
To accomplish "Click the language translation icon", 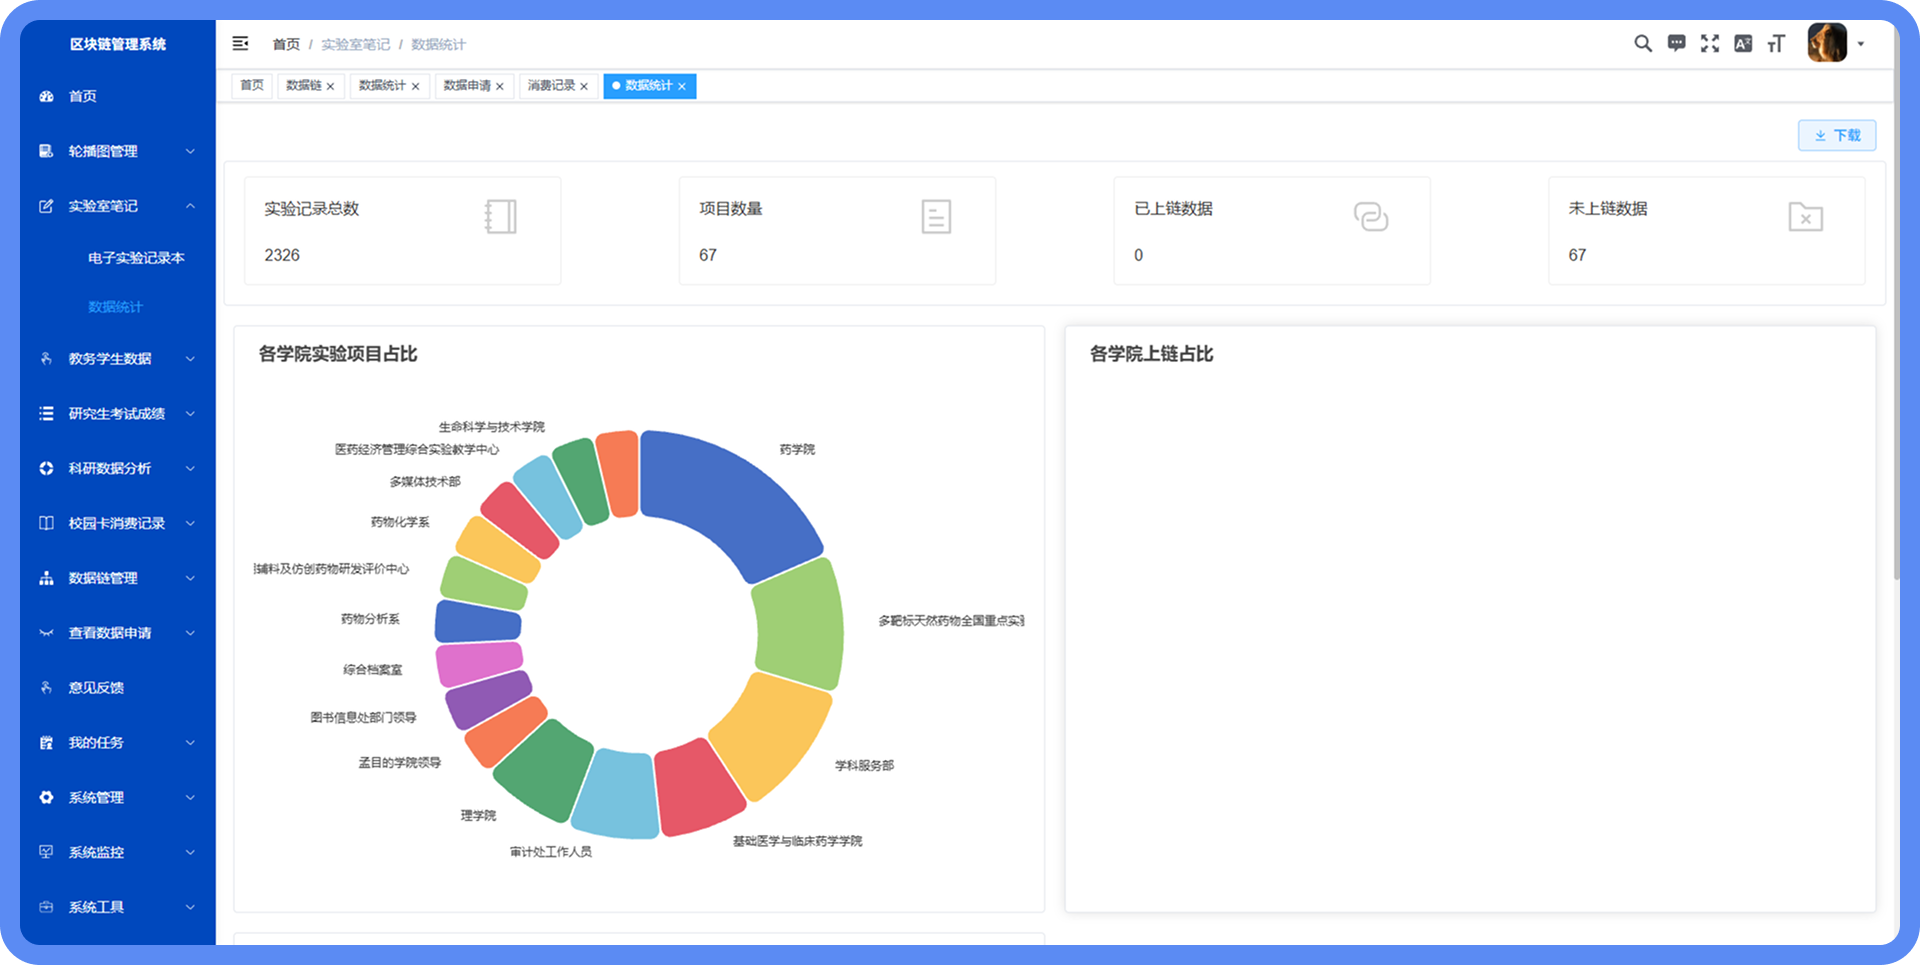I will pyautogui.click(x=1743, y=44).
